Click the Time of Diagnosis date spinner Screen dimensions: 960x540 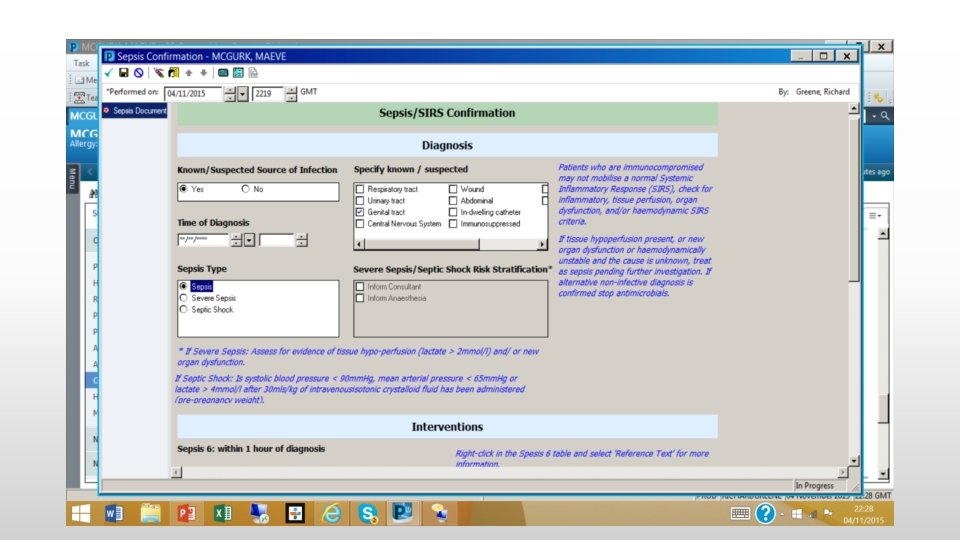coord(236,240)
